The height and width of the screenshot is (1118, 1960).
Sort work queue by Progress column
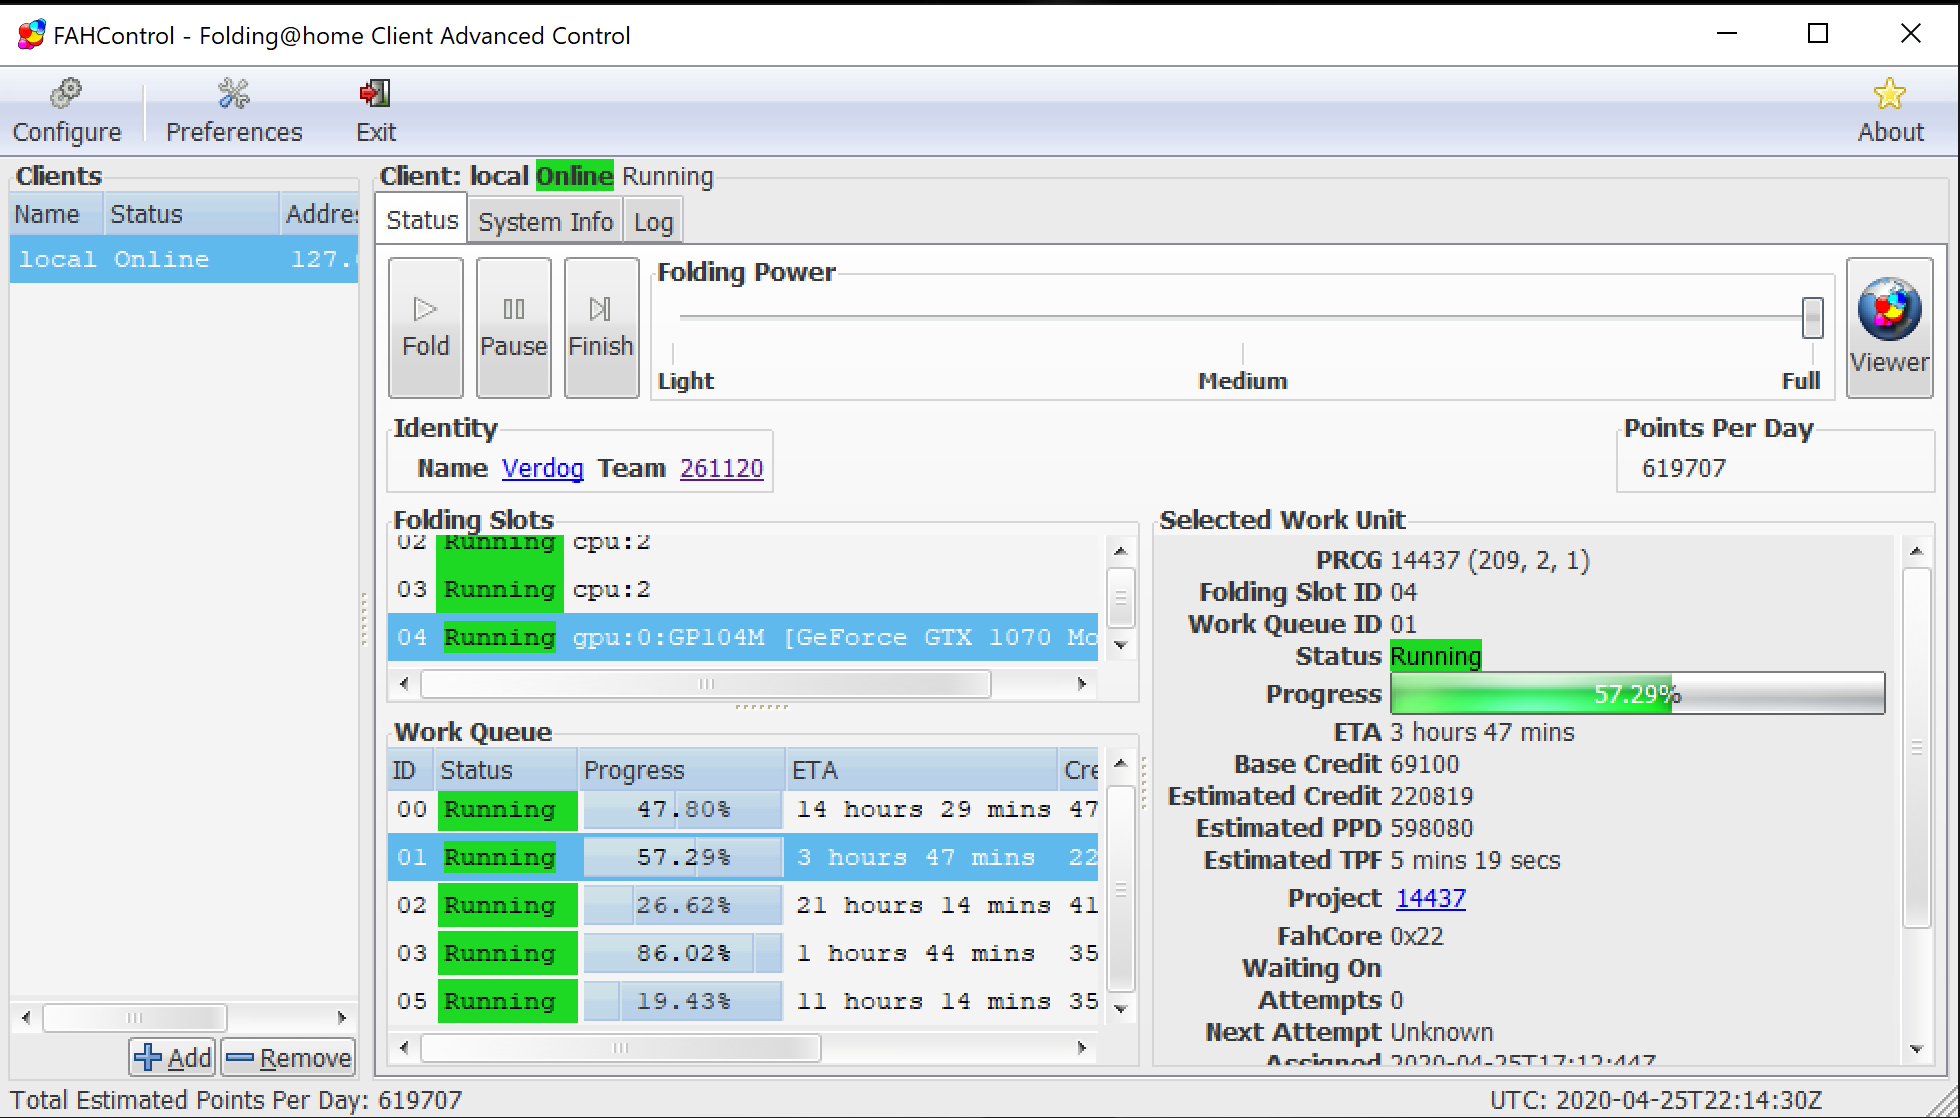pos(681,769)
